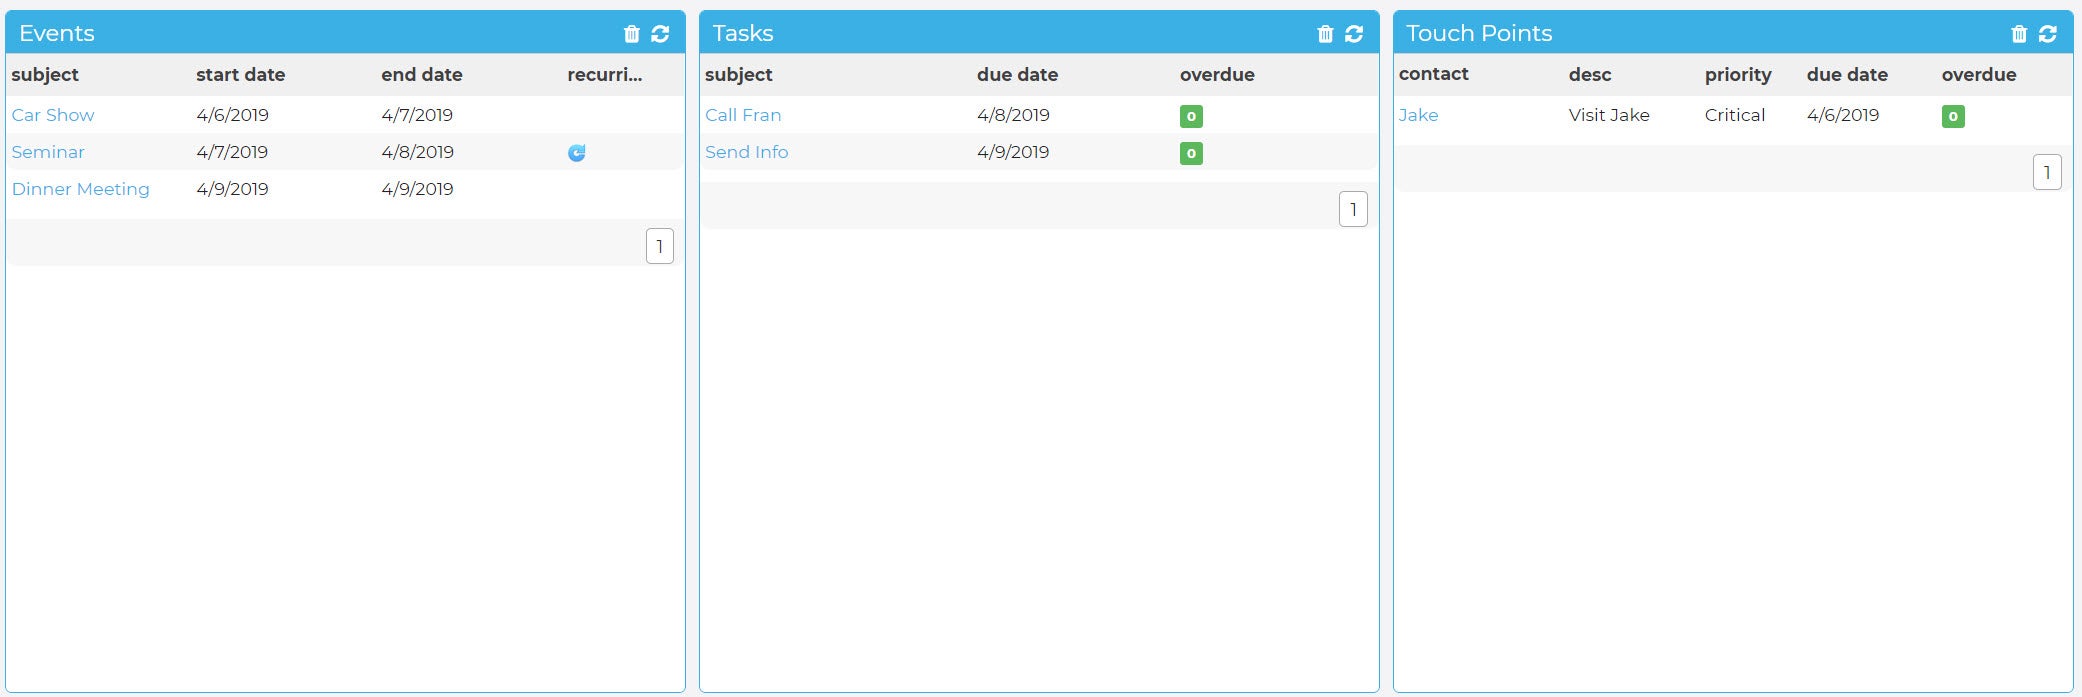Screen dimensions: 2082x697
Task: Sort events by start date column
Action: (x=240, y=75)
